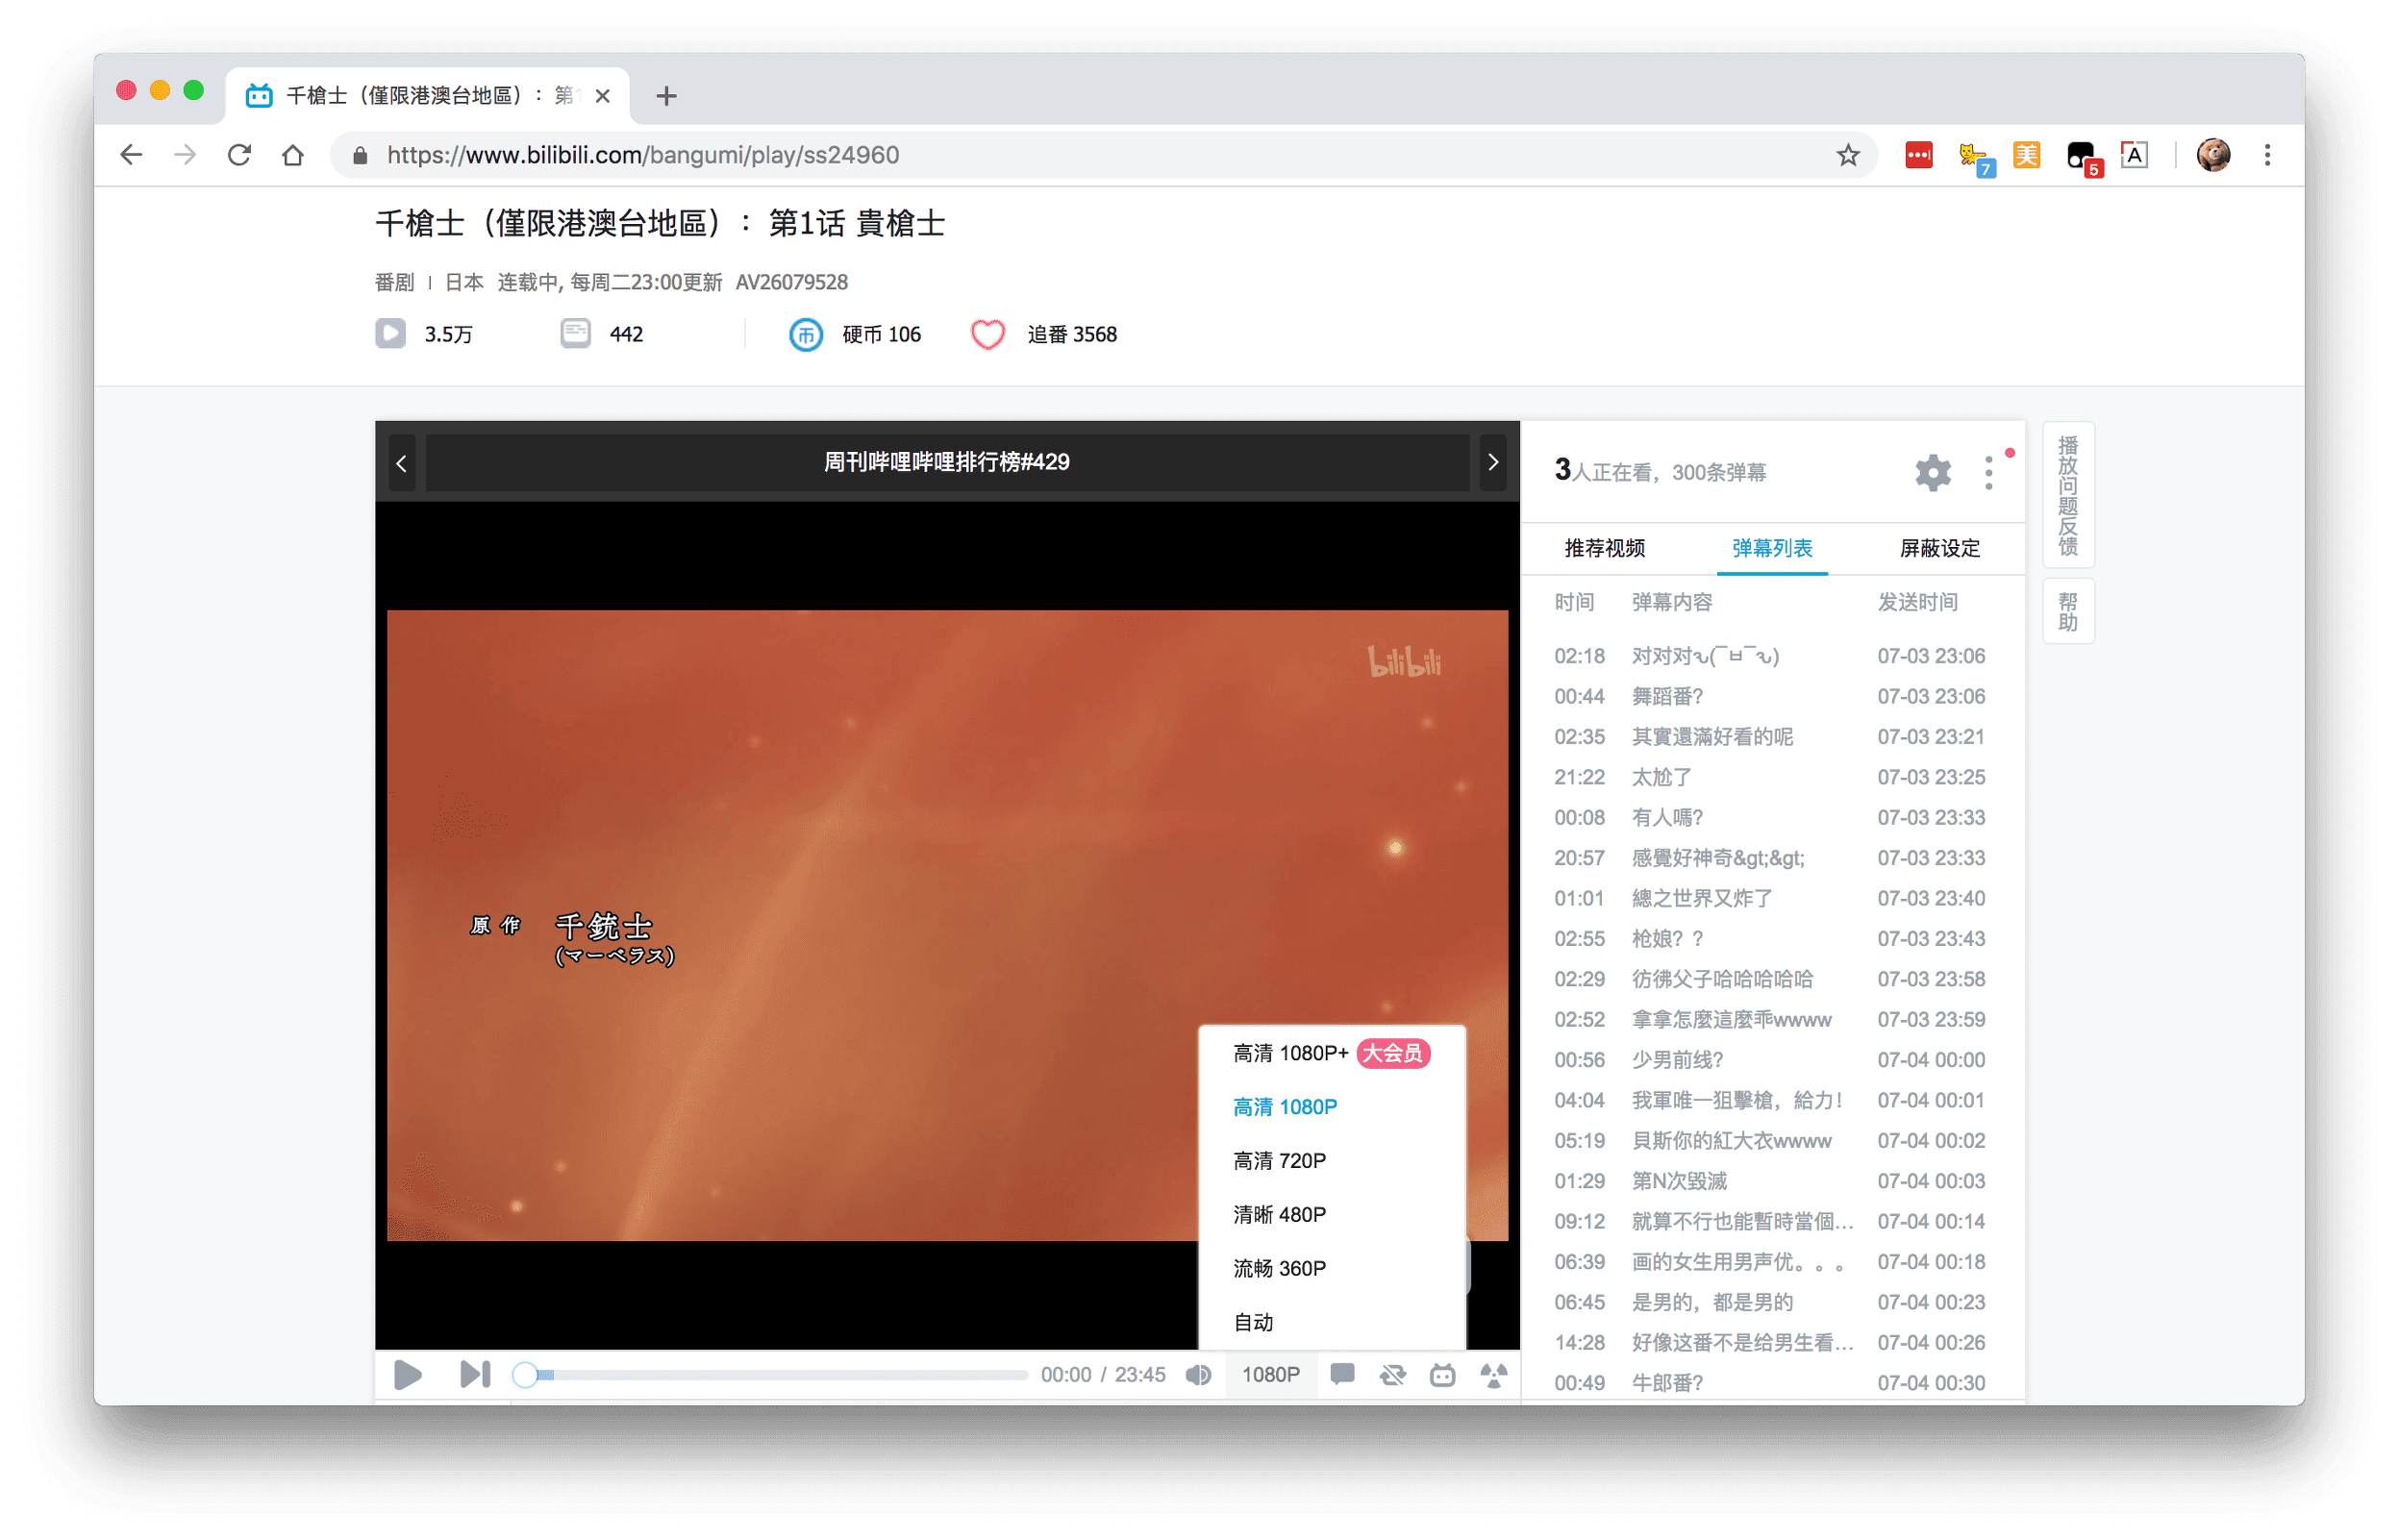This screenshot has height=1540, width=2399.
Task: Select danmaku row '總之世界又炸了'
Action: point(1771,898)
